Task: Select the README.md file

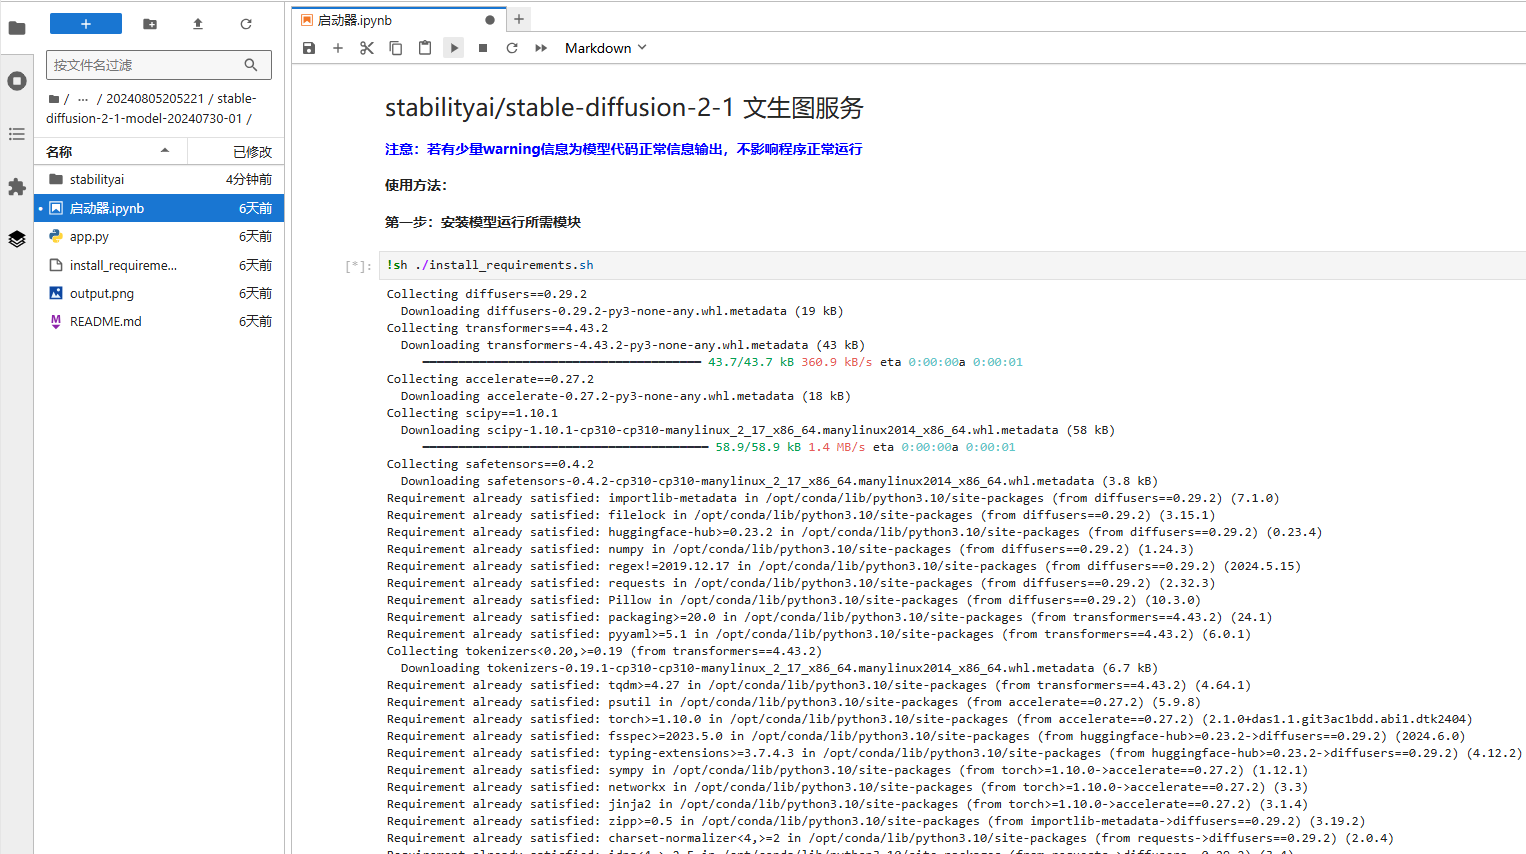Action: coord(160,321)
